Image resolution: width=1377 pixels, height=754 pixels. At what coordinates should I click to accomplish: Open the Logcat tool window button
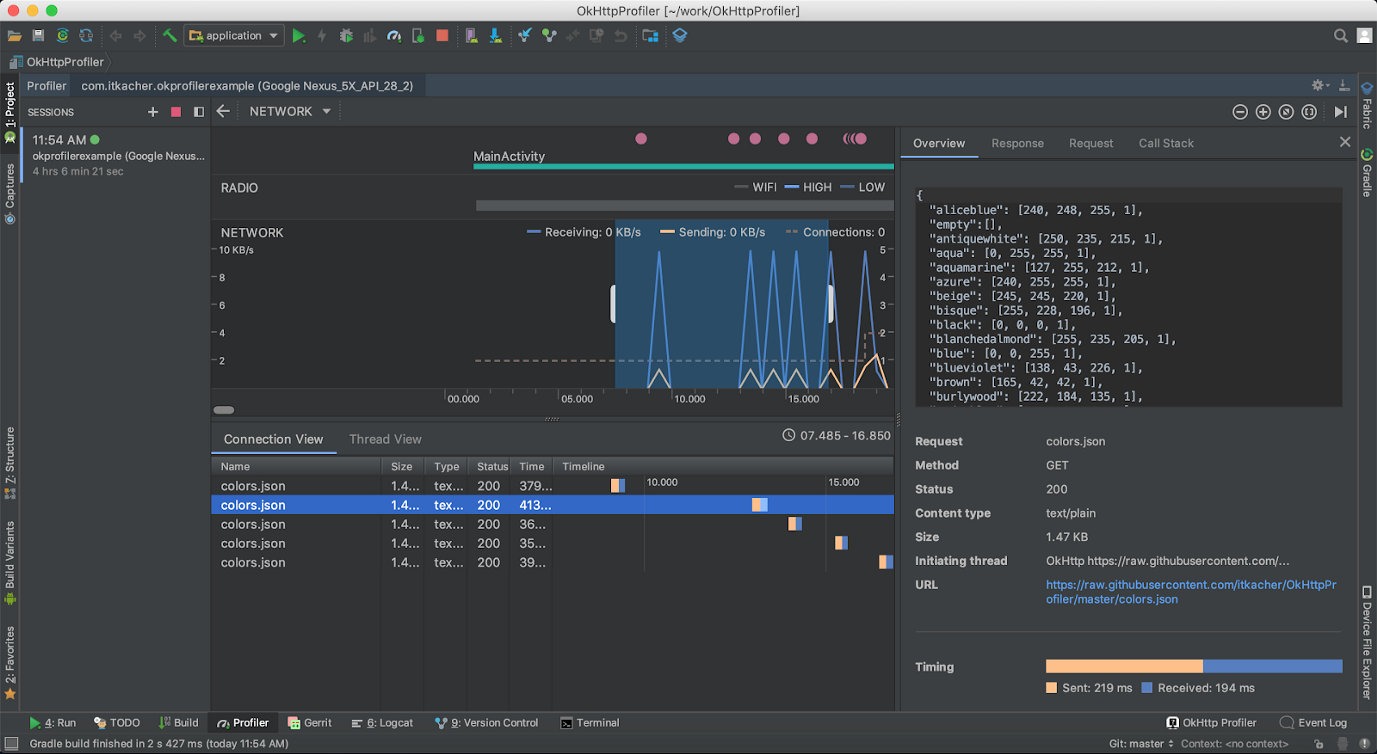[x=383, y=723]
